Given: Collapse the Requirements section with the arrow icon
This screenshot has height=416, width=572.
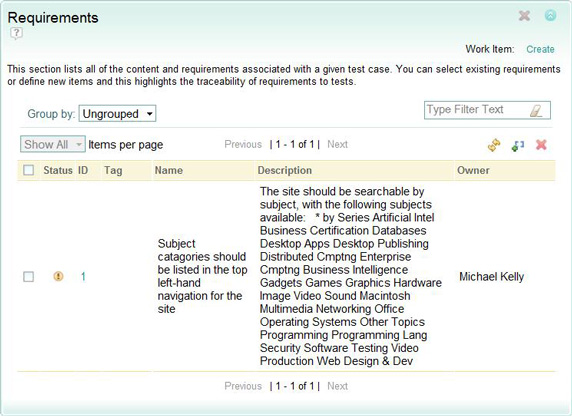Looking at the screenshot, I should [x=550, y=15].
